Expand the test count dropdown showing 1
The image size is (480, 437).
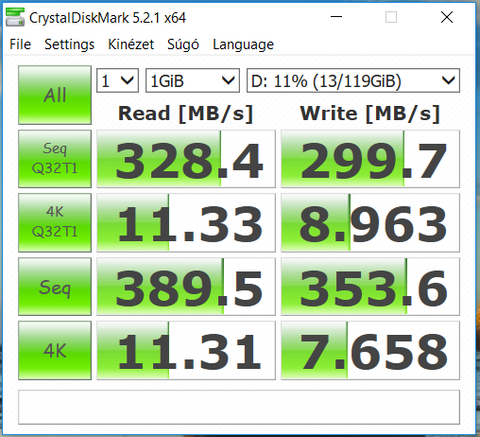pos(117,81)
